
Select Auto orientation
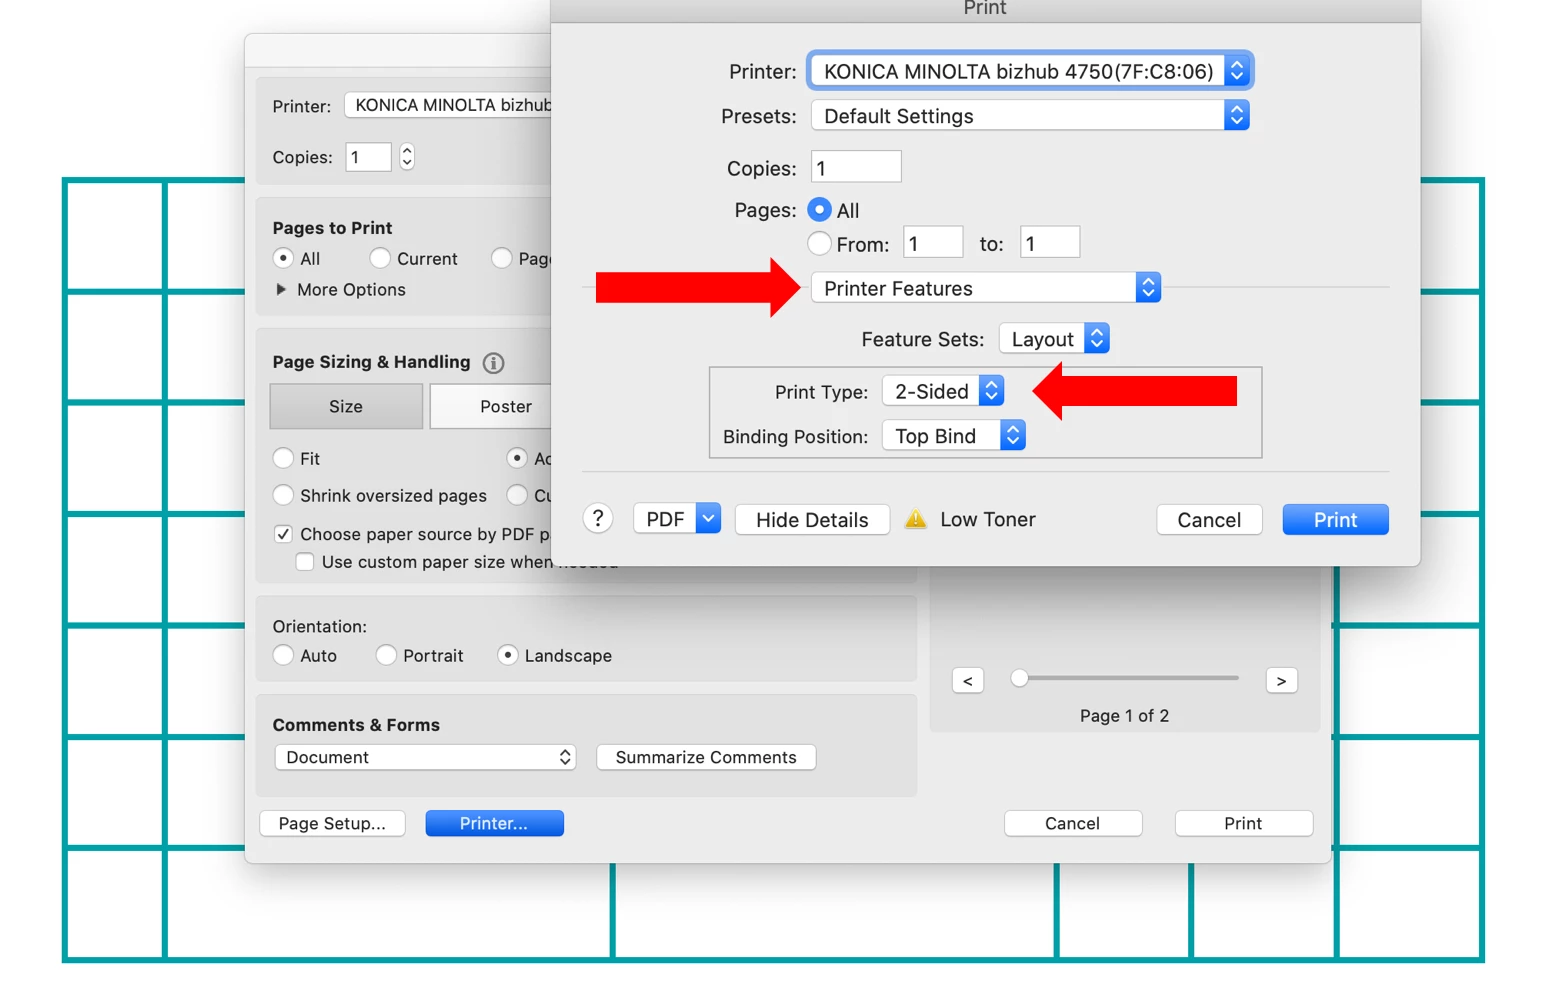click(283, 655)
